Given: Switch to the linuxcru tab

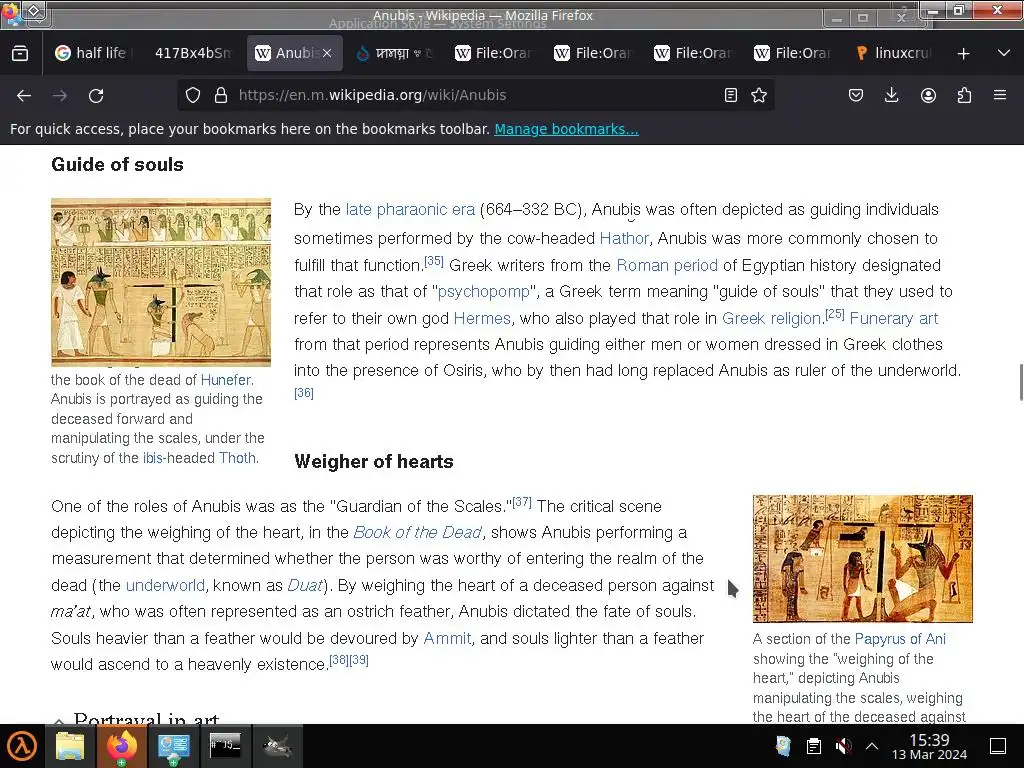Looking at the screenshot, I should tap(895, 53).
